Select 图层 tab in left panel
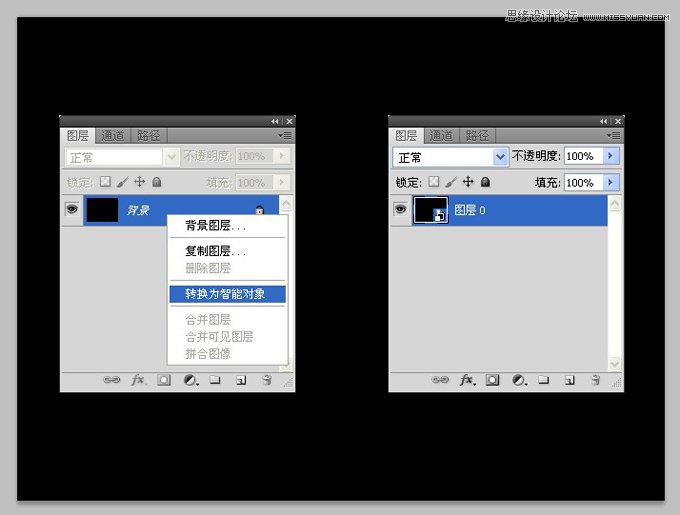The image size is (680, 515). (78, 136)
